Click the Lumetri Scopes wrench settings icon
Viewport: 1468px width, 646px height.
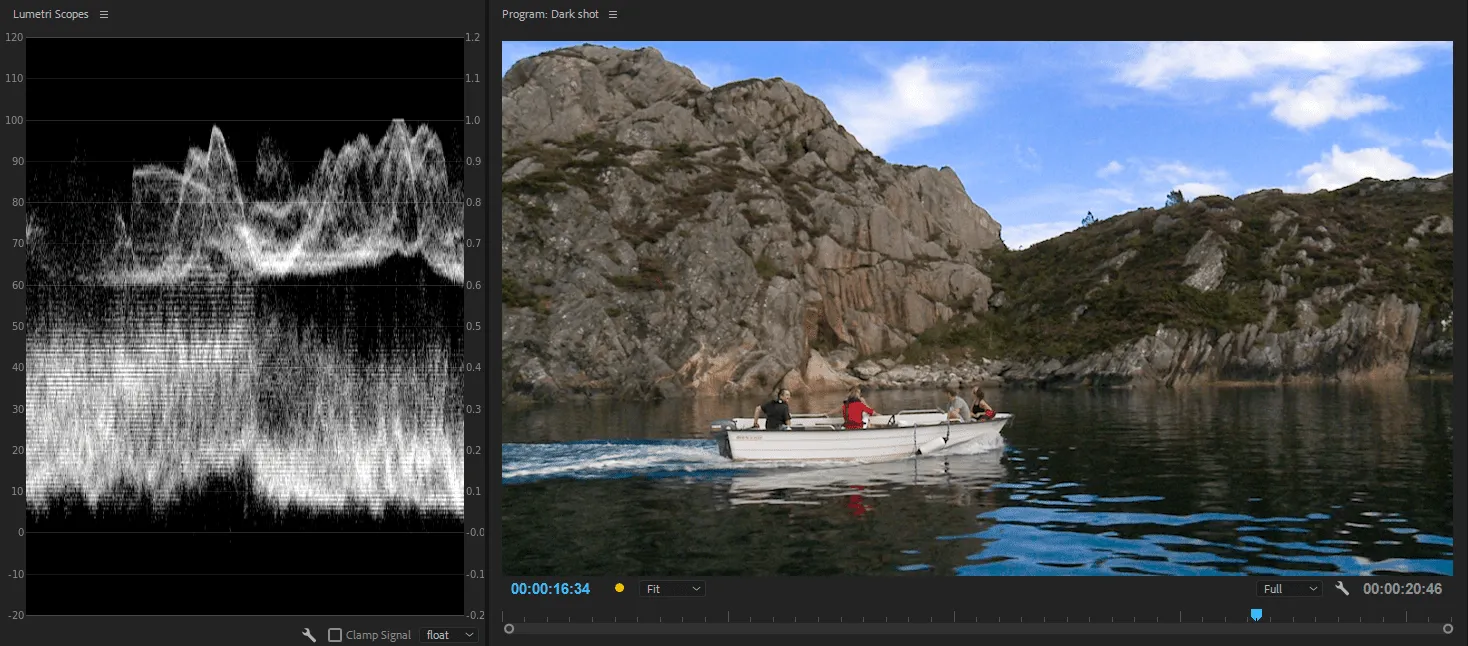coord(310,635)
